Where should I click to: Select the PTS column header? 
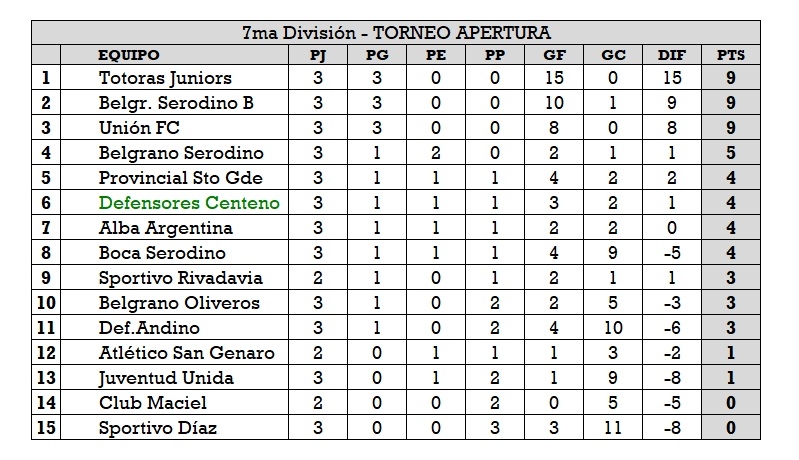click(x=730, y=55)
